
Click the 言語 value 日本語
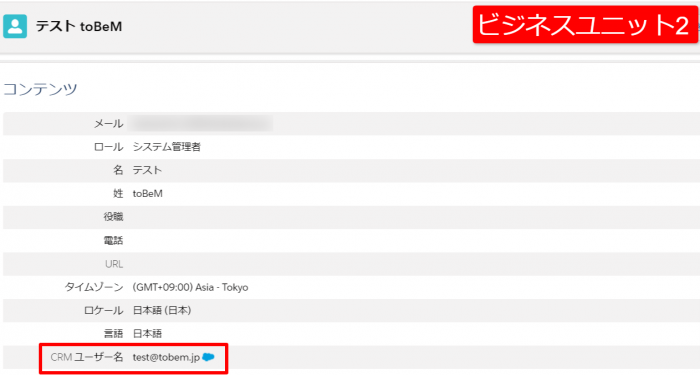[147, 333]
